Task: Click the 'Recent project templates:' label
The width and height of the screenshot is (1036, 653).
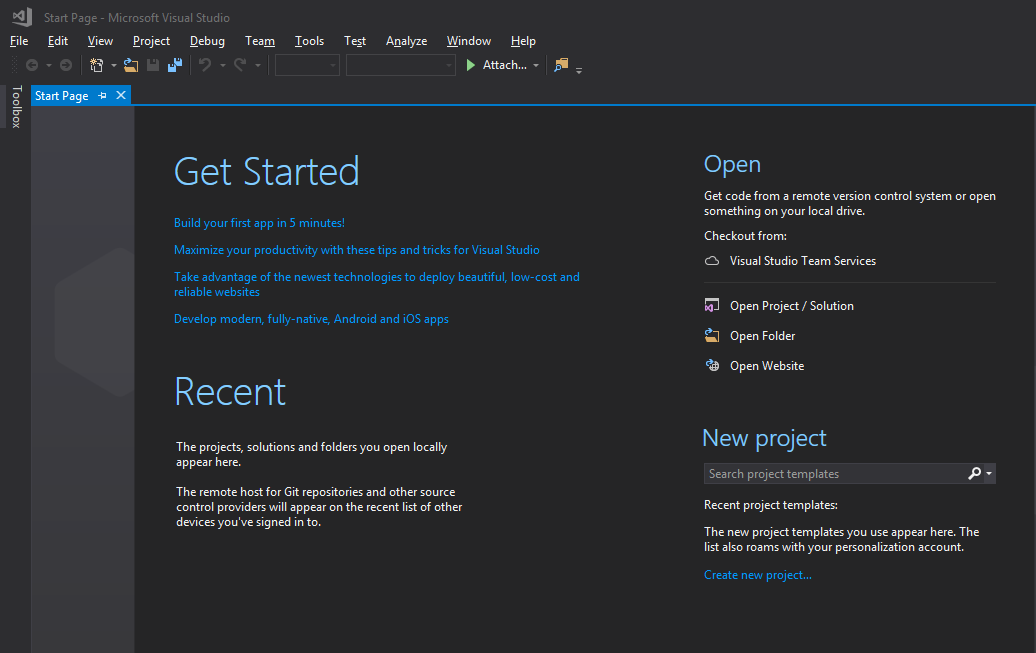Action: [x=770, y=505]
